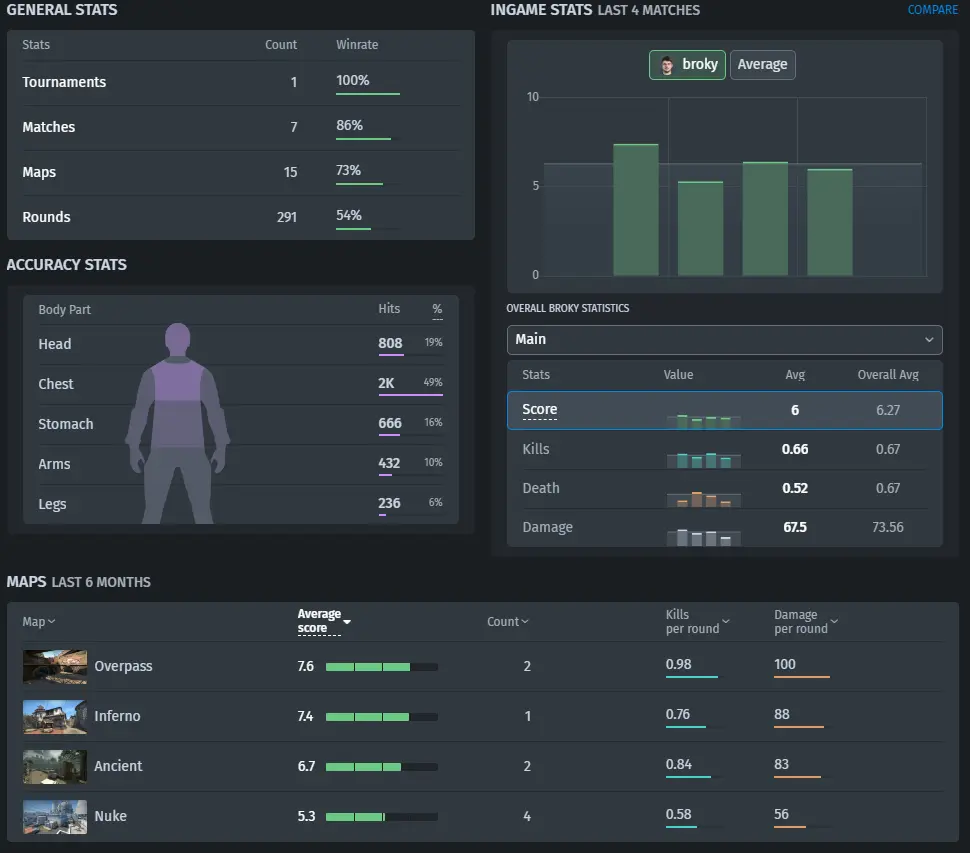Toggle the Average chart series button
This screenshot has height=853, width=970.
[762, 64]
